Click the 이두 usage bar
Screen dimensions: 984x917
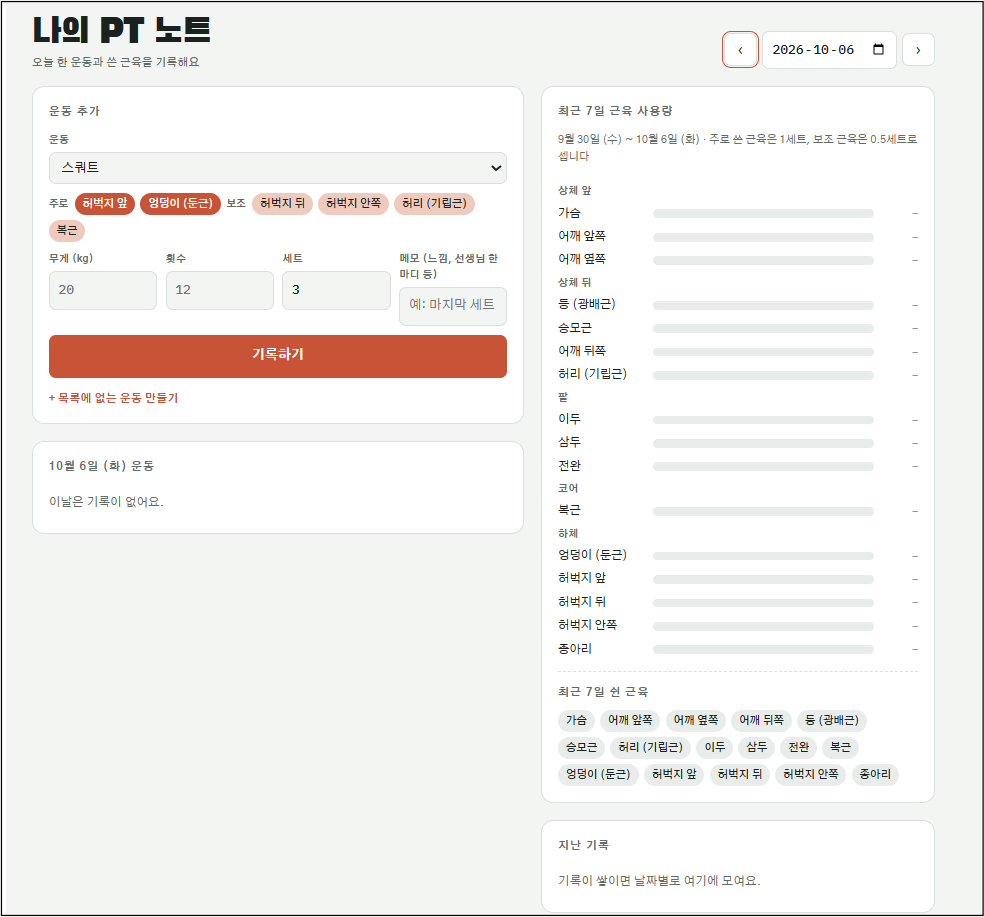click(x=763, y=420)
